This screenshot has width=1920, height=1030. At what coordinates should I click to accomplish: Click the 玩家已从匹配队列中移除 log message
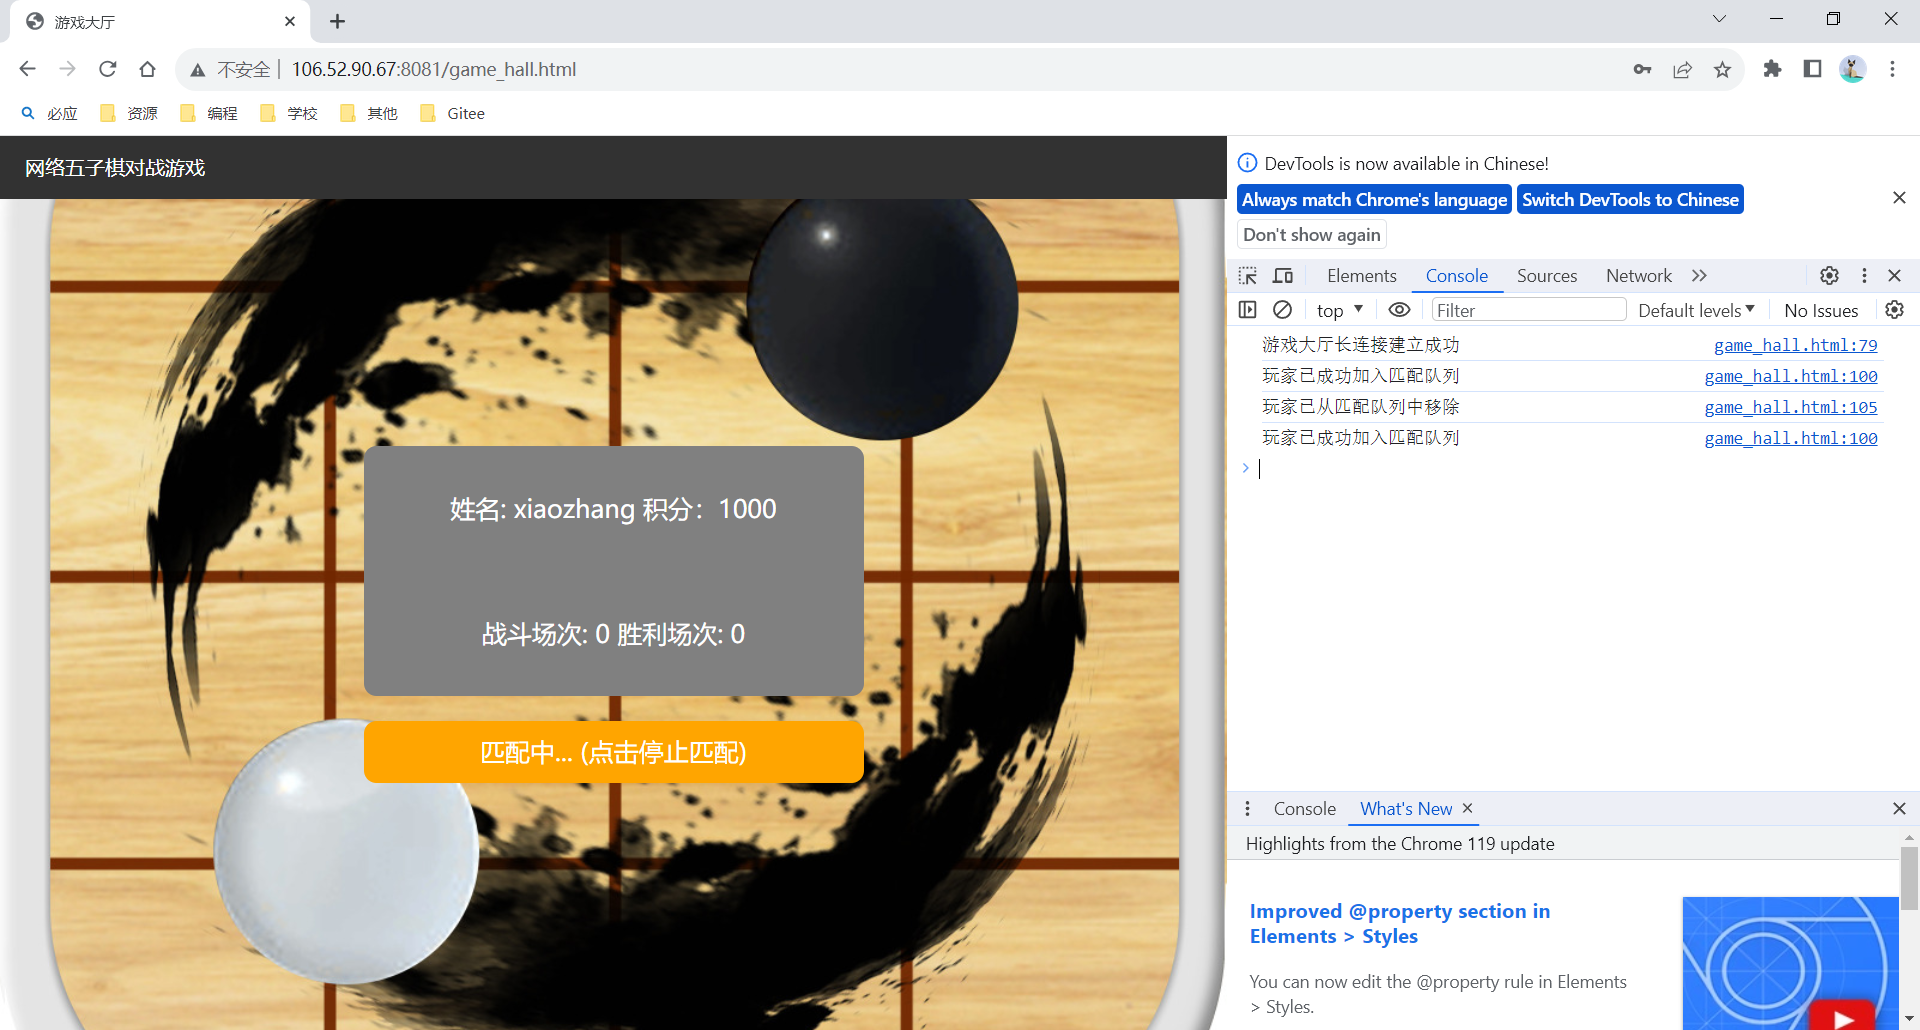coord(1360,407)
